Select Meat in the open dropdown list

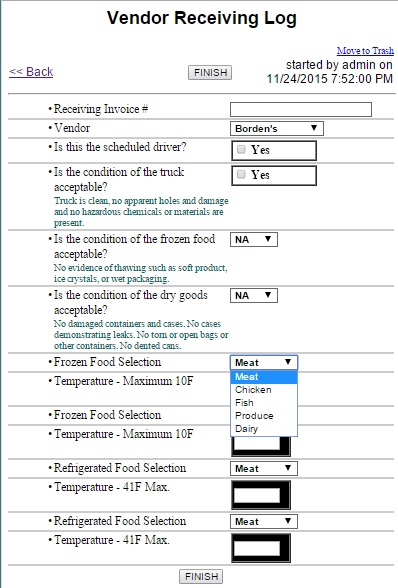tap(264, 377)
